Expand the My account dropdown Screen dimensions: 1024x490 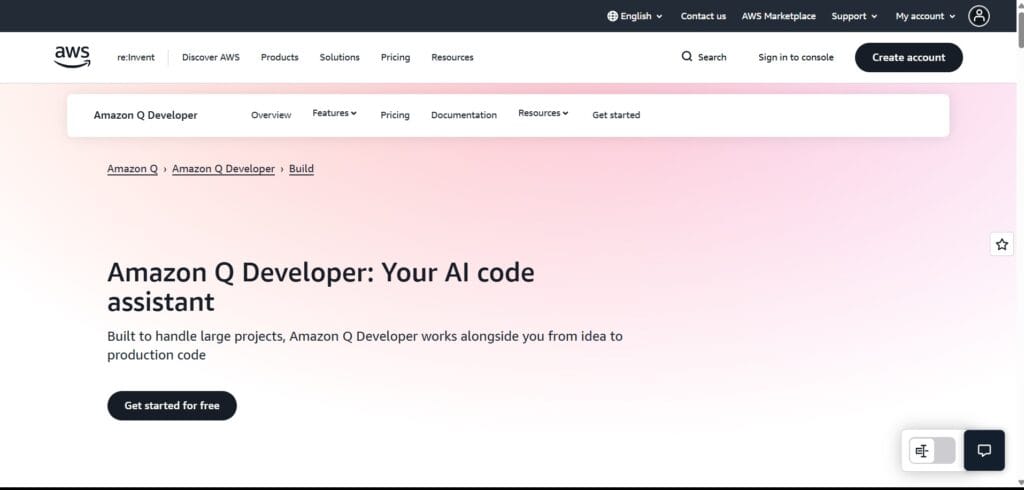(x=925, y=16)
